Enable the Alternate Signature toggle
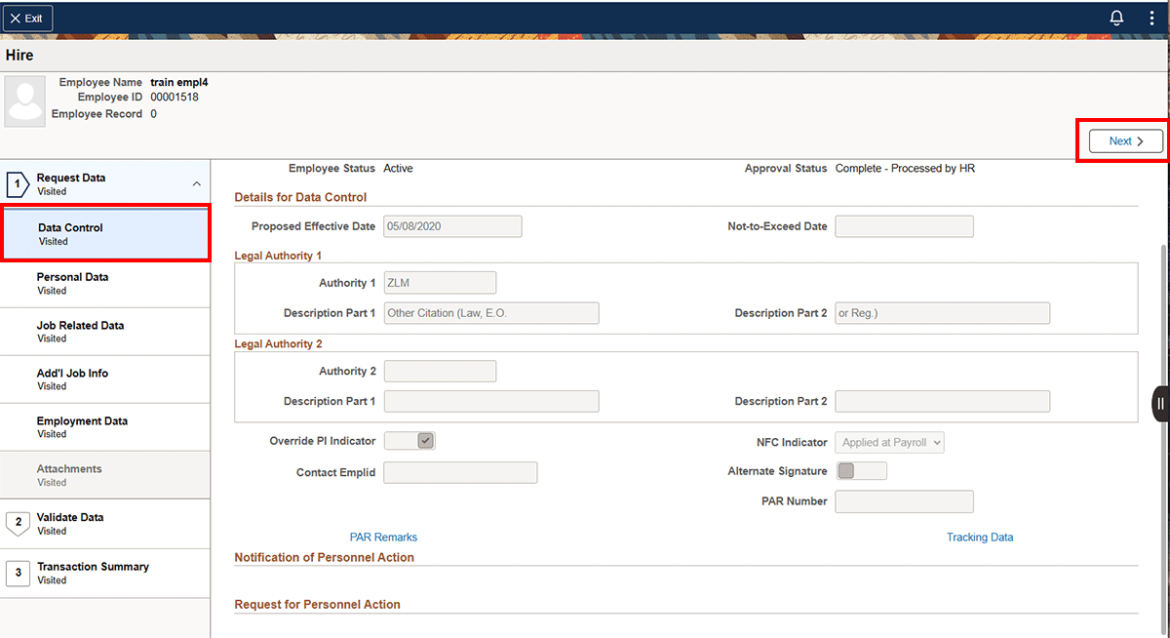1170x638 pixels. coord(861,470)
